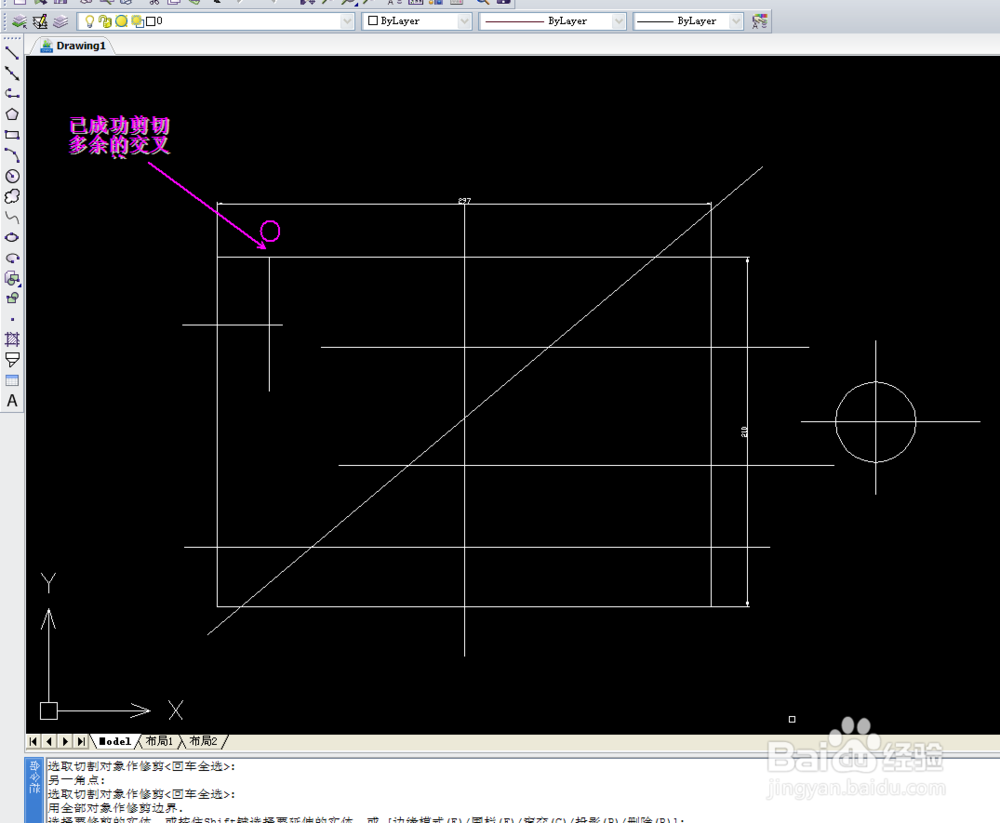Screen dimensions: 1000x823
Task: Select the Polyline tool
Action: tap(11, 94)
